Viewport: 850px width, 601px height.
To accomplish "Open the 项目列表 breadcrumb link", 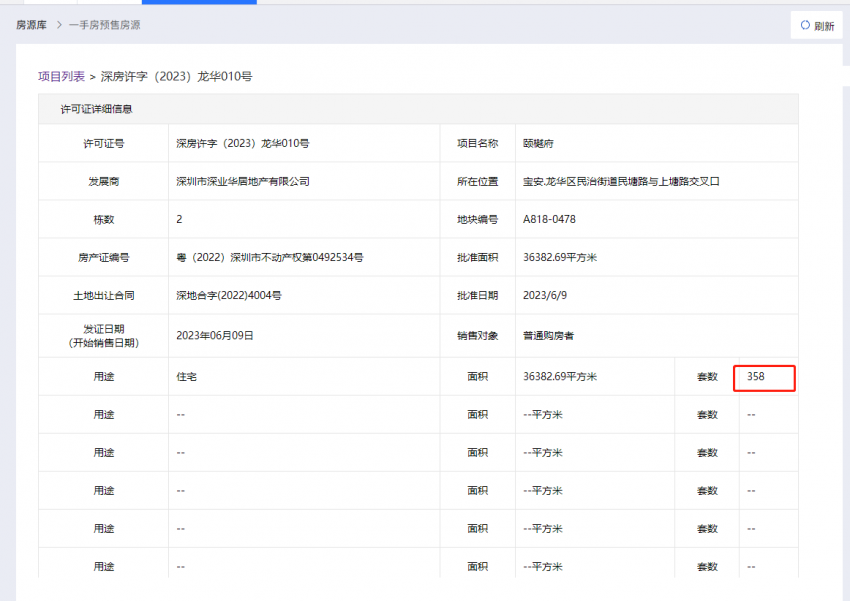I will coord(61,76).
